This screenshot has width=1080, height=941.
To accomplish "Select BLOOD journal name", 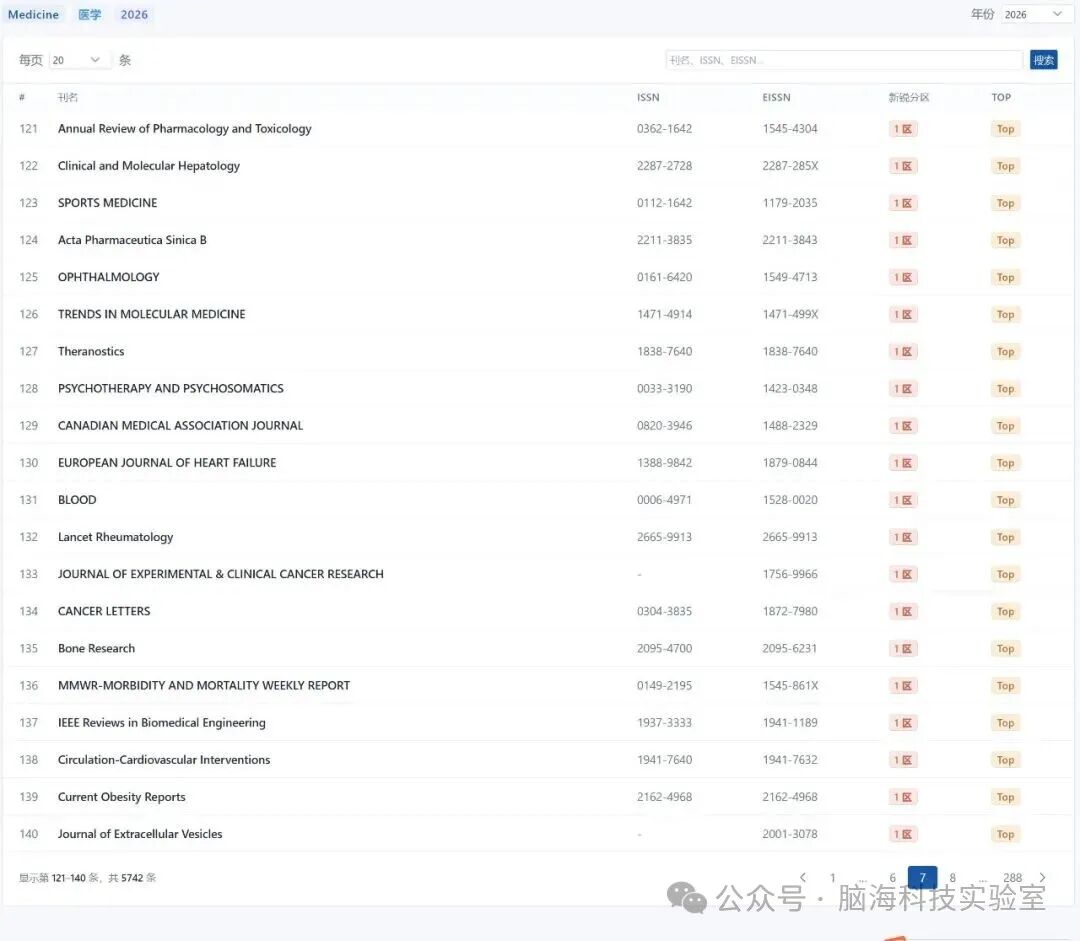I will [x=77, y=500].
